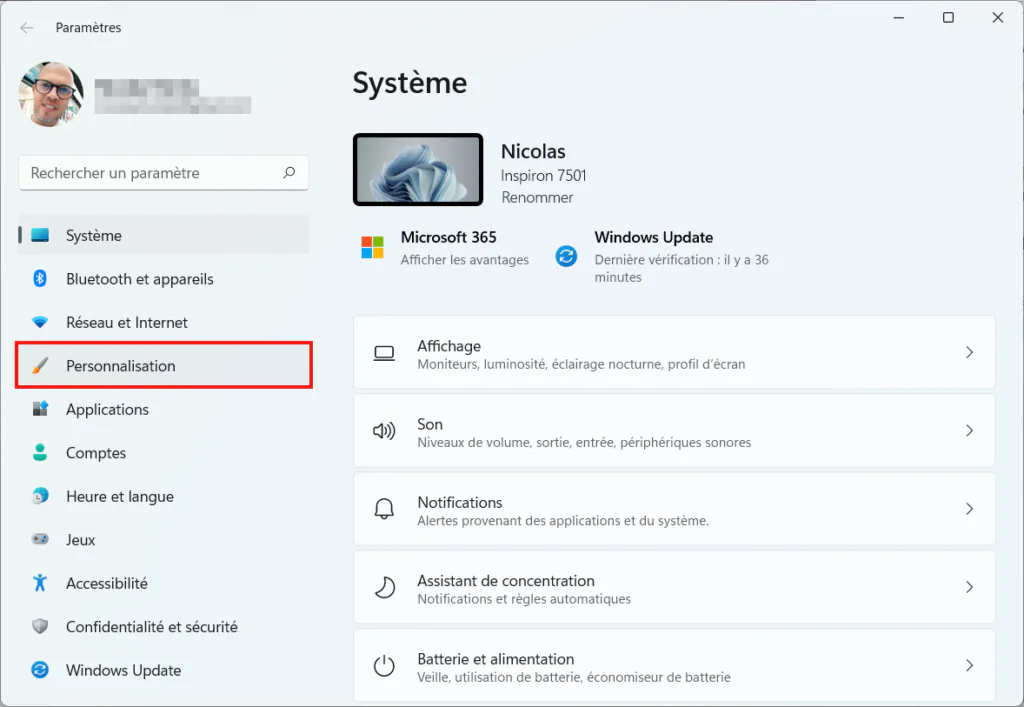
Task: Expand the Son row chevron
Action: tap(969, 431)
